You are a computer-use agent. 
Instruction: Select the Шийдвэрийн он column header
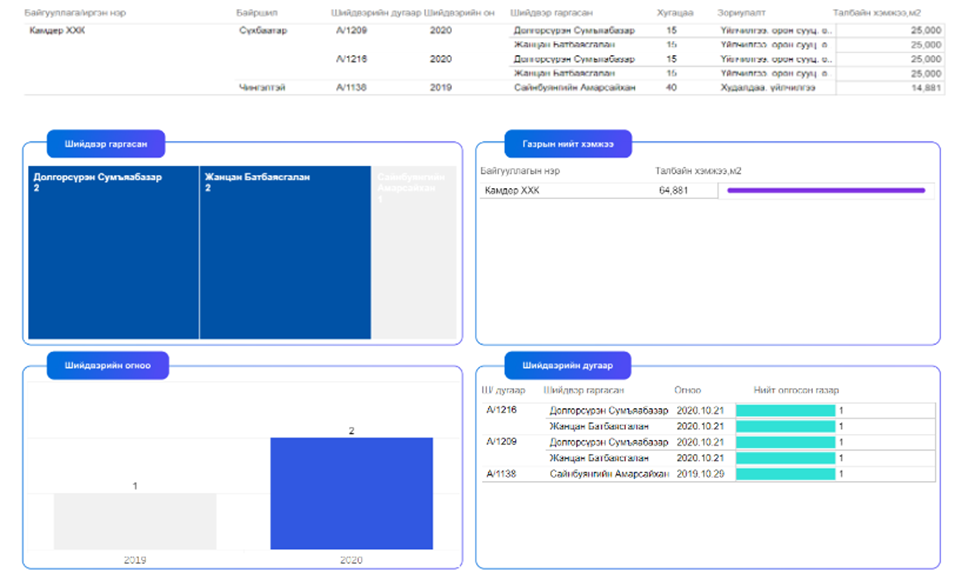(459, 12)
